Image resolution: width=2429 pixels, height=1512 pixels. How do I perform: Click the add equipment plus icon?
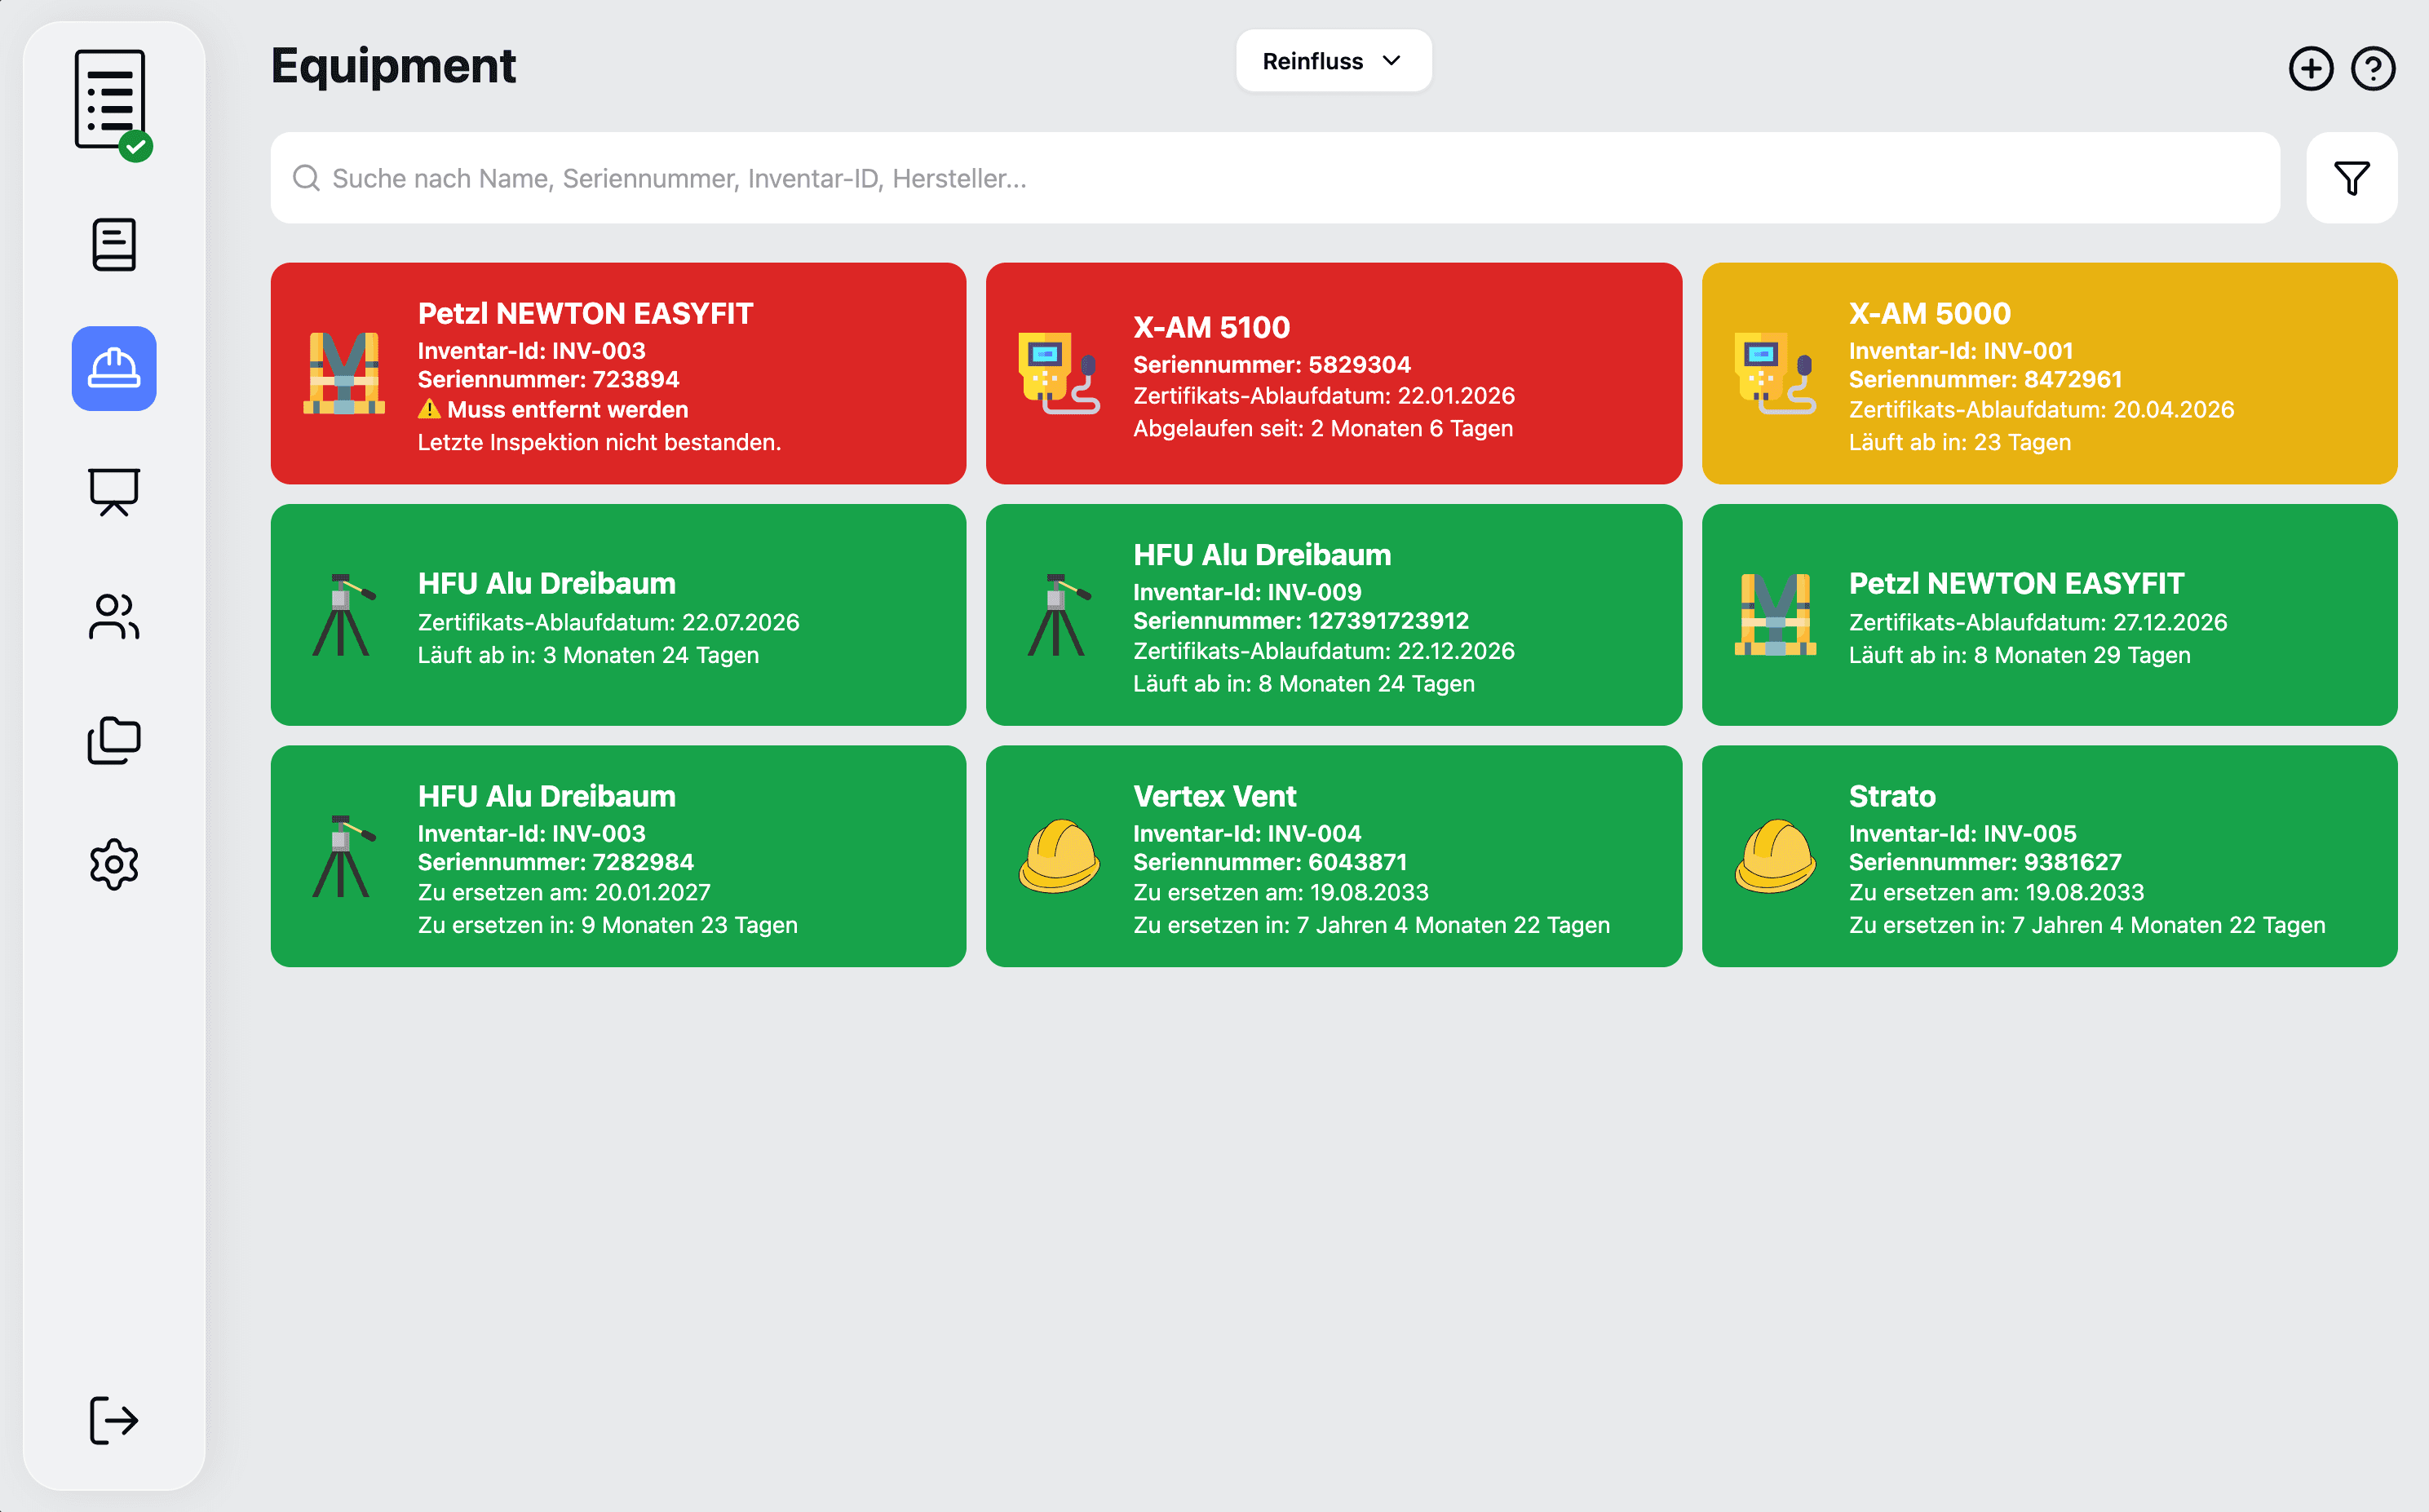pos(2311,69)
